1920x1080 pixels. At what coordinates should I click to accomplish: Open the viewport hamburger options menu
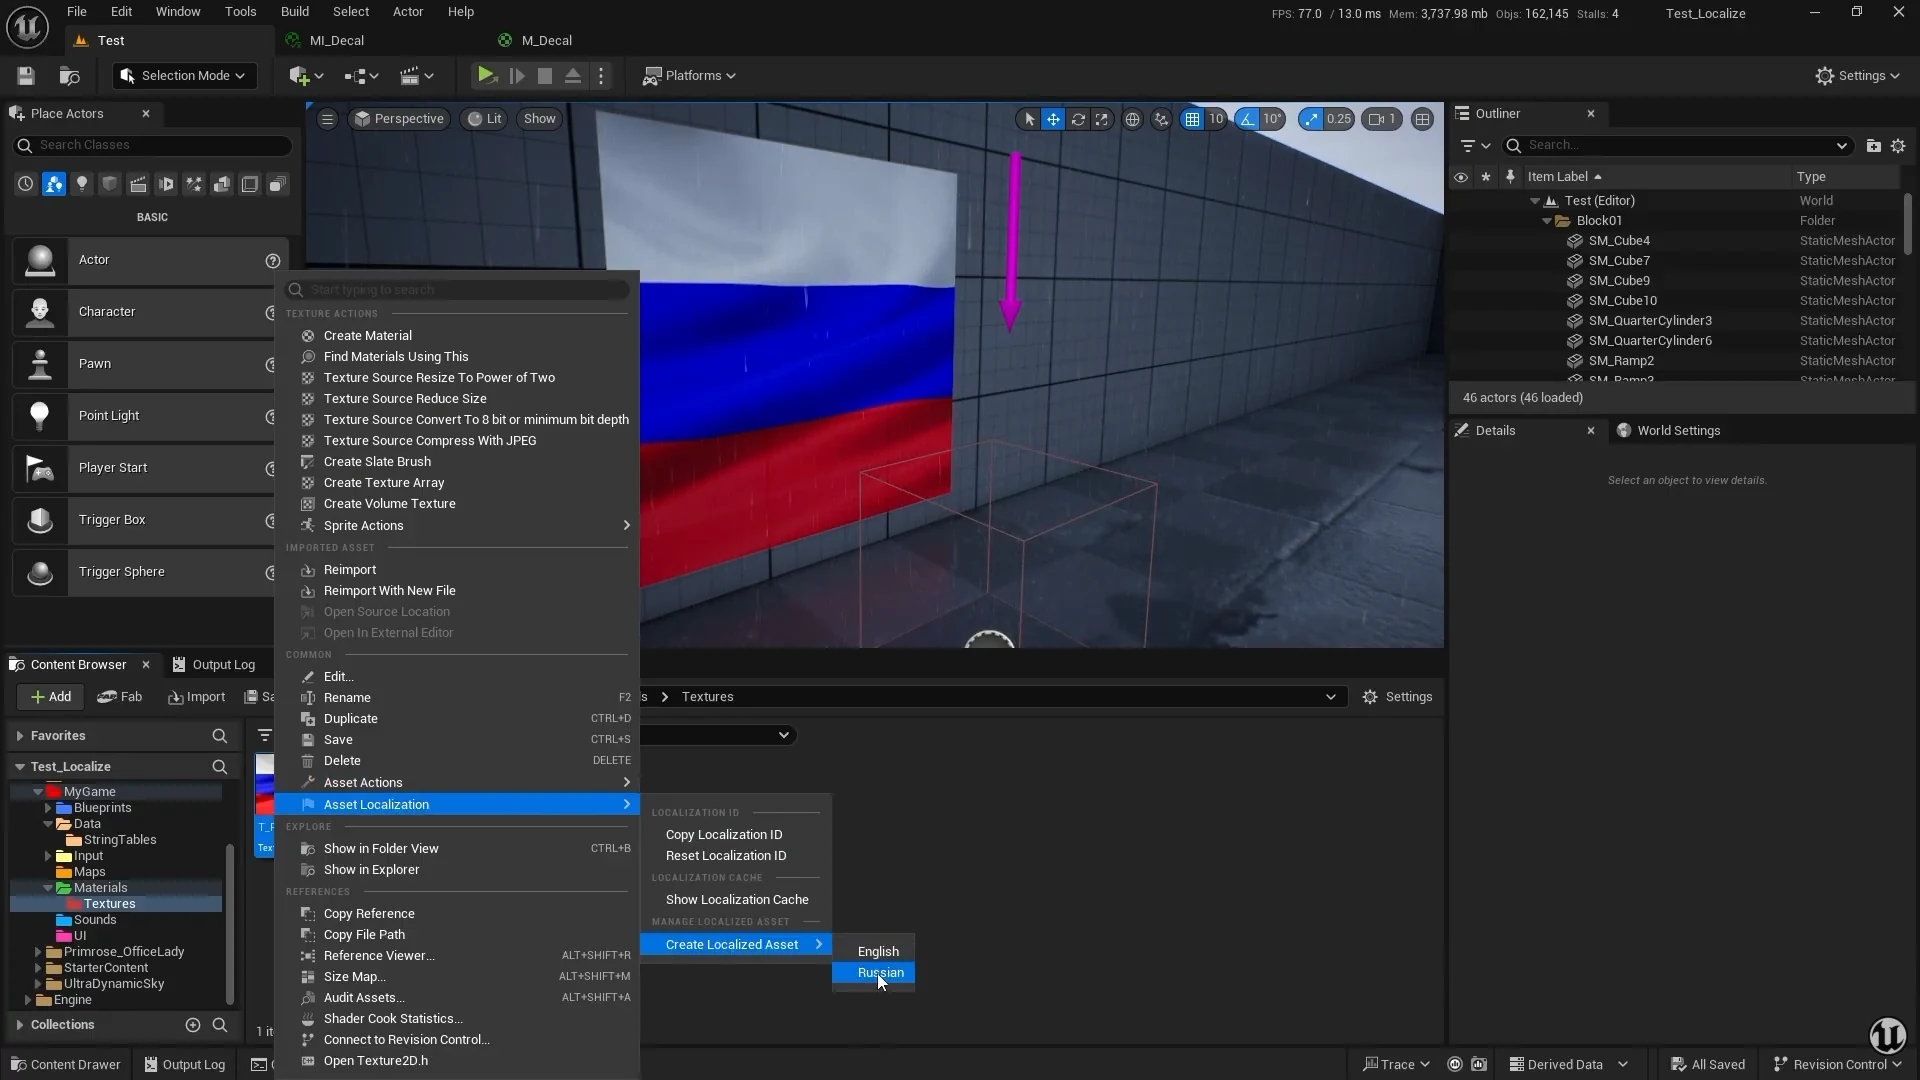point(327,119)
